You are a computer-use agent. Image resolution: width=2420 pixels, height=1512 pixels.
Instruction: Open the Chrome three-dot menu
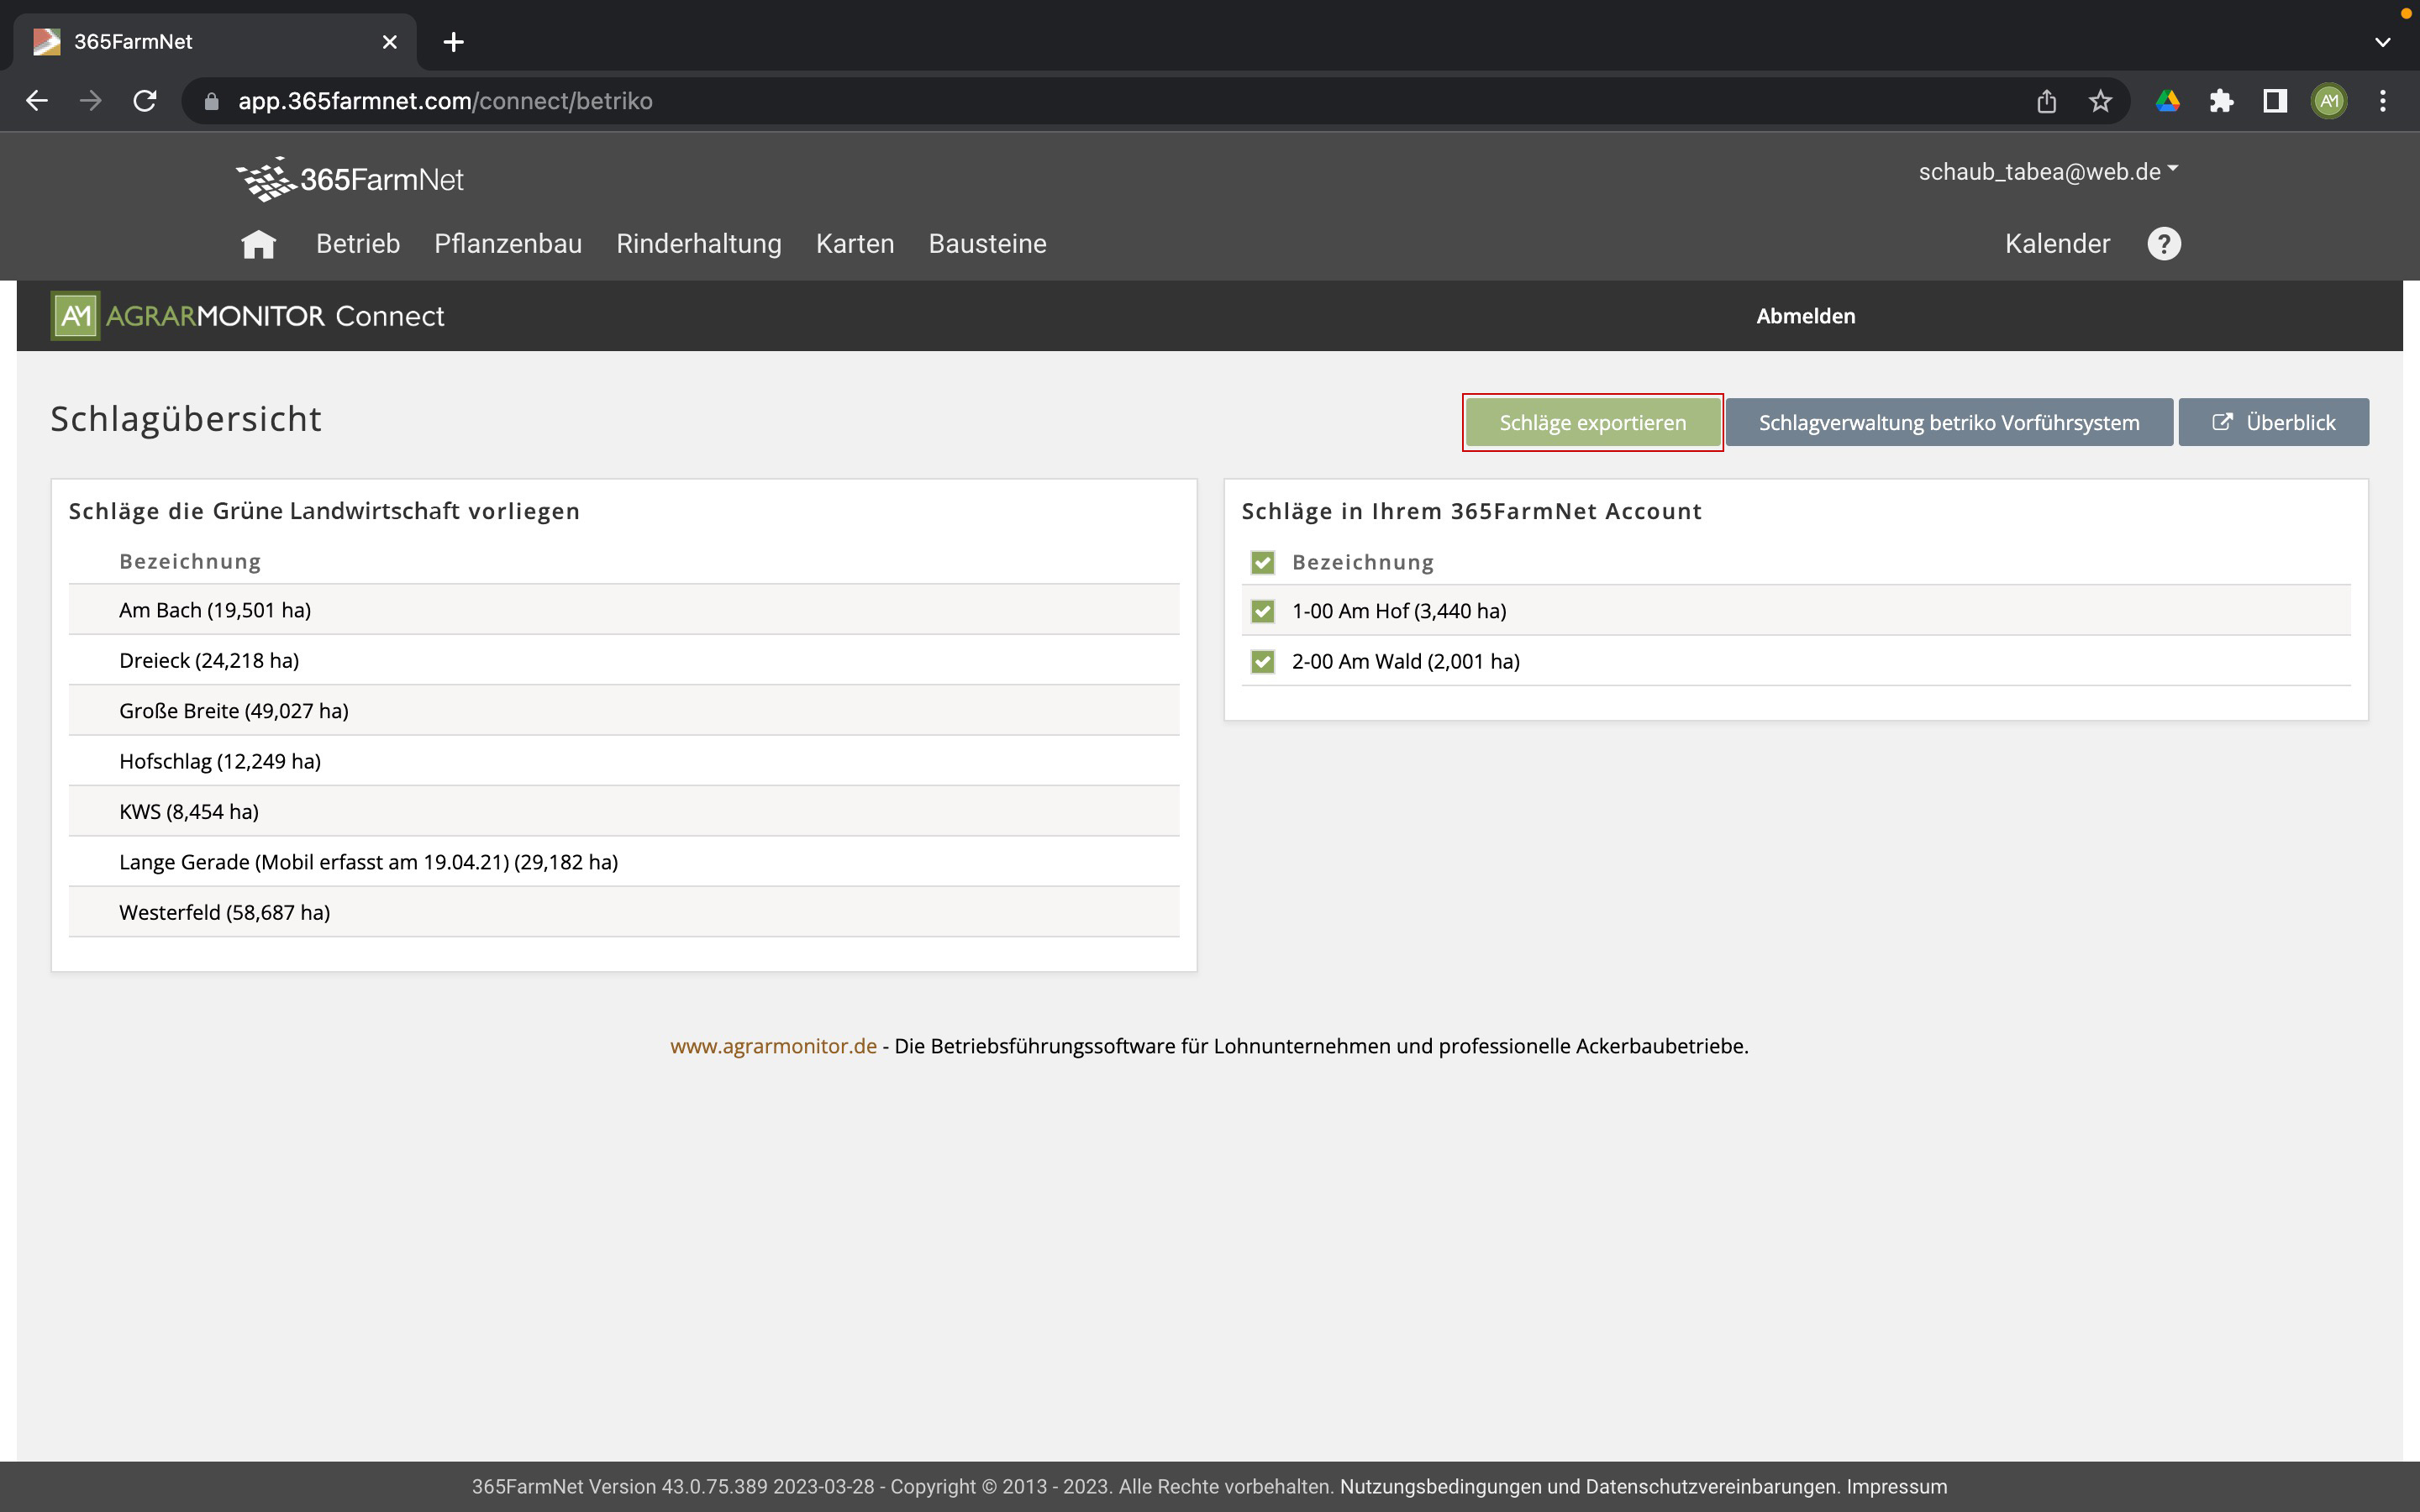[x=2383, y=101]
